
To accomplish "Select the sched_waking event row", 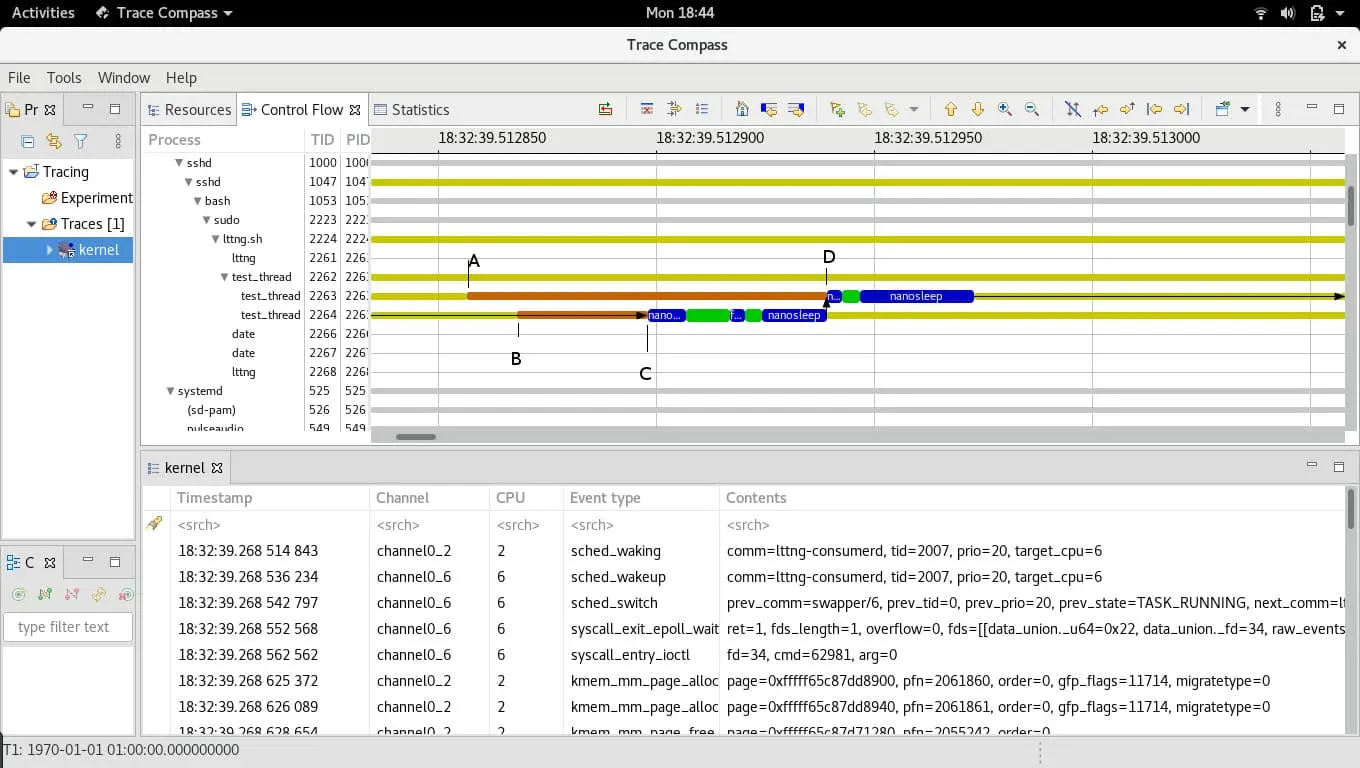I will tap(745, 551).
